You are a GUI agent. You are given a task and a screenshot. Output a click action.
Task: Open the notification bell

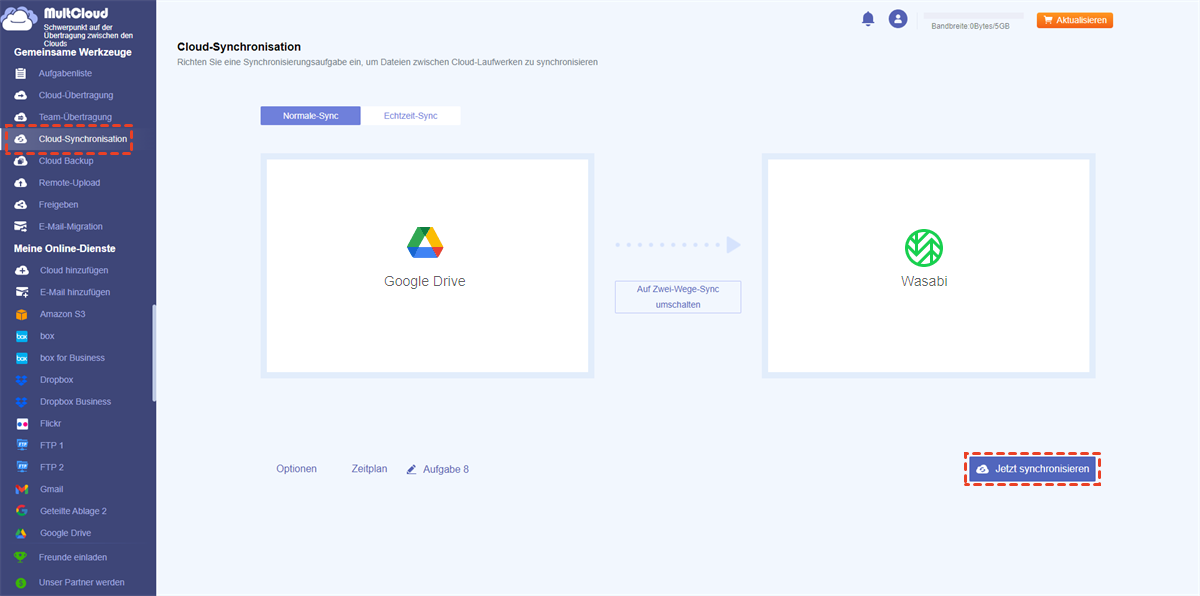click(868, 19)
